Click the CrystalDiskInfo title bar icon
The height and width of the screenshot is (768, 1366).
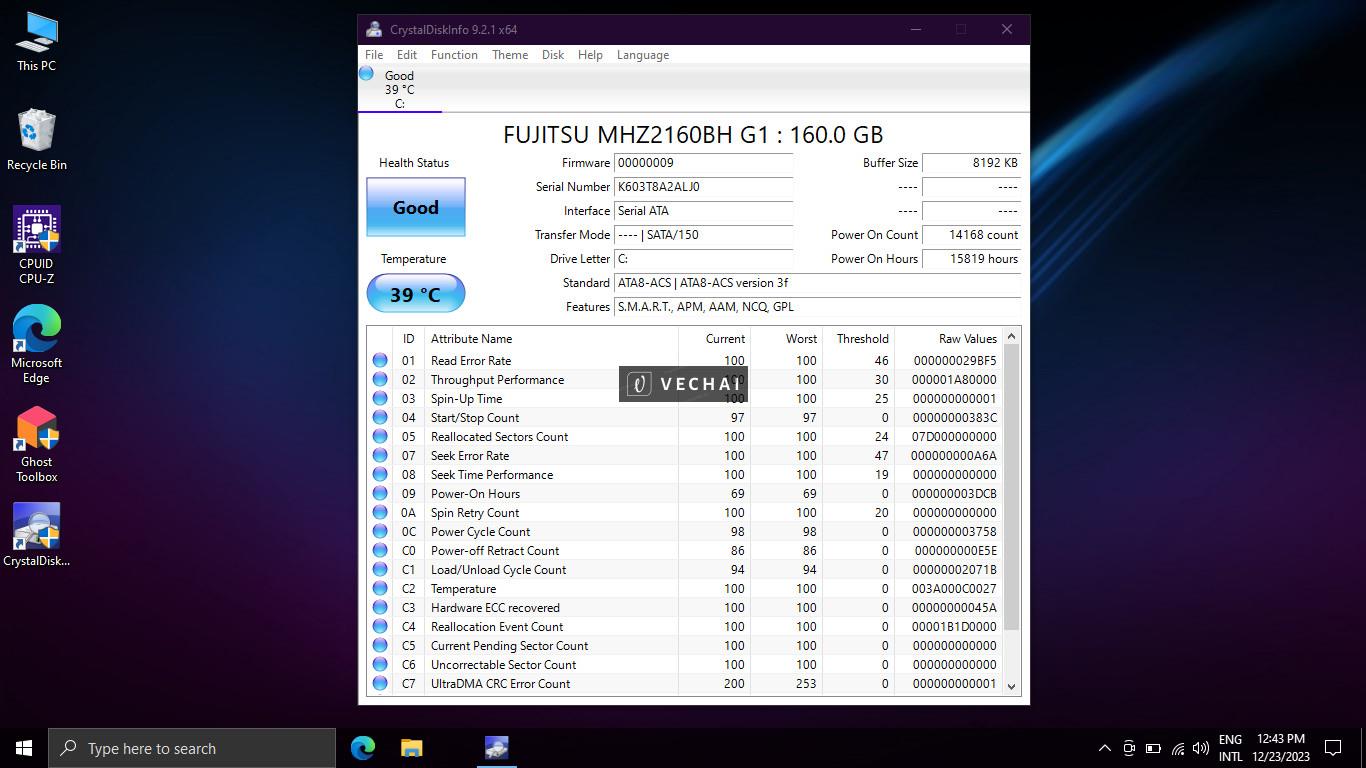point(374,29)
